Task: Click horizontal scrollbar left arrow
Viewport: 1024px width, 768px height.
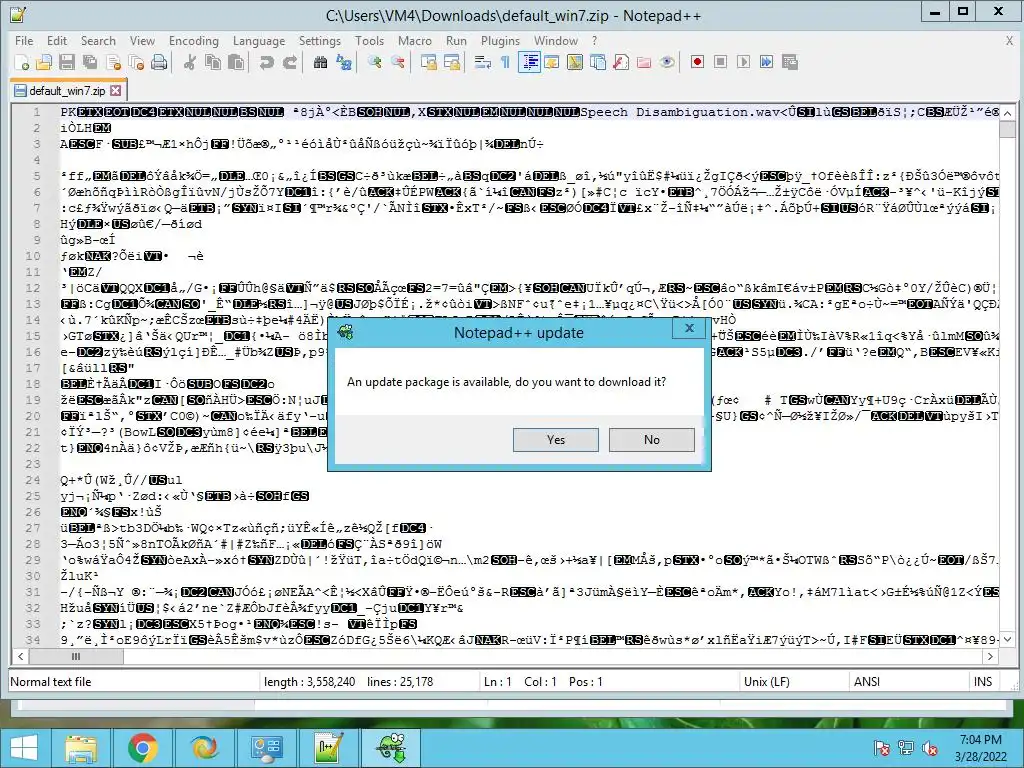Action: (x=20, y=656)
